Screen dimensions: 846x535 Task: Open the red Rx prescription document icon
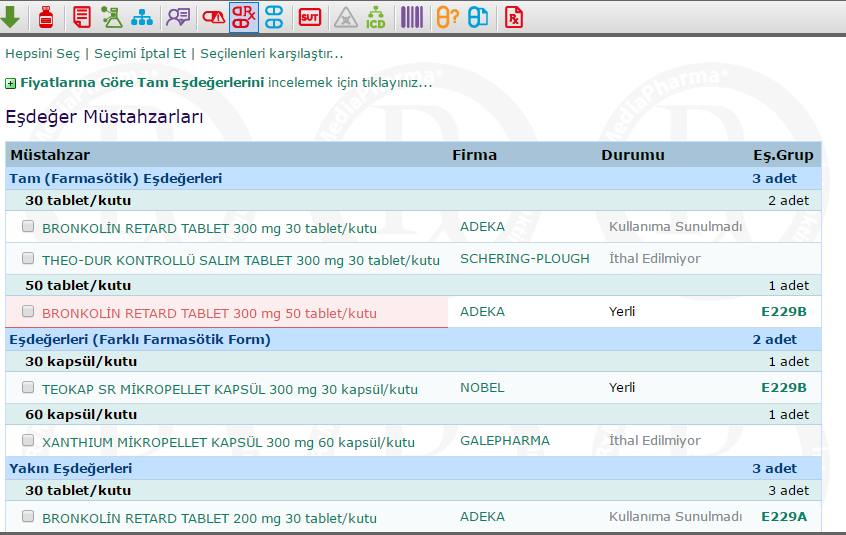pos(514,16)
